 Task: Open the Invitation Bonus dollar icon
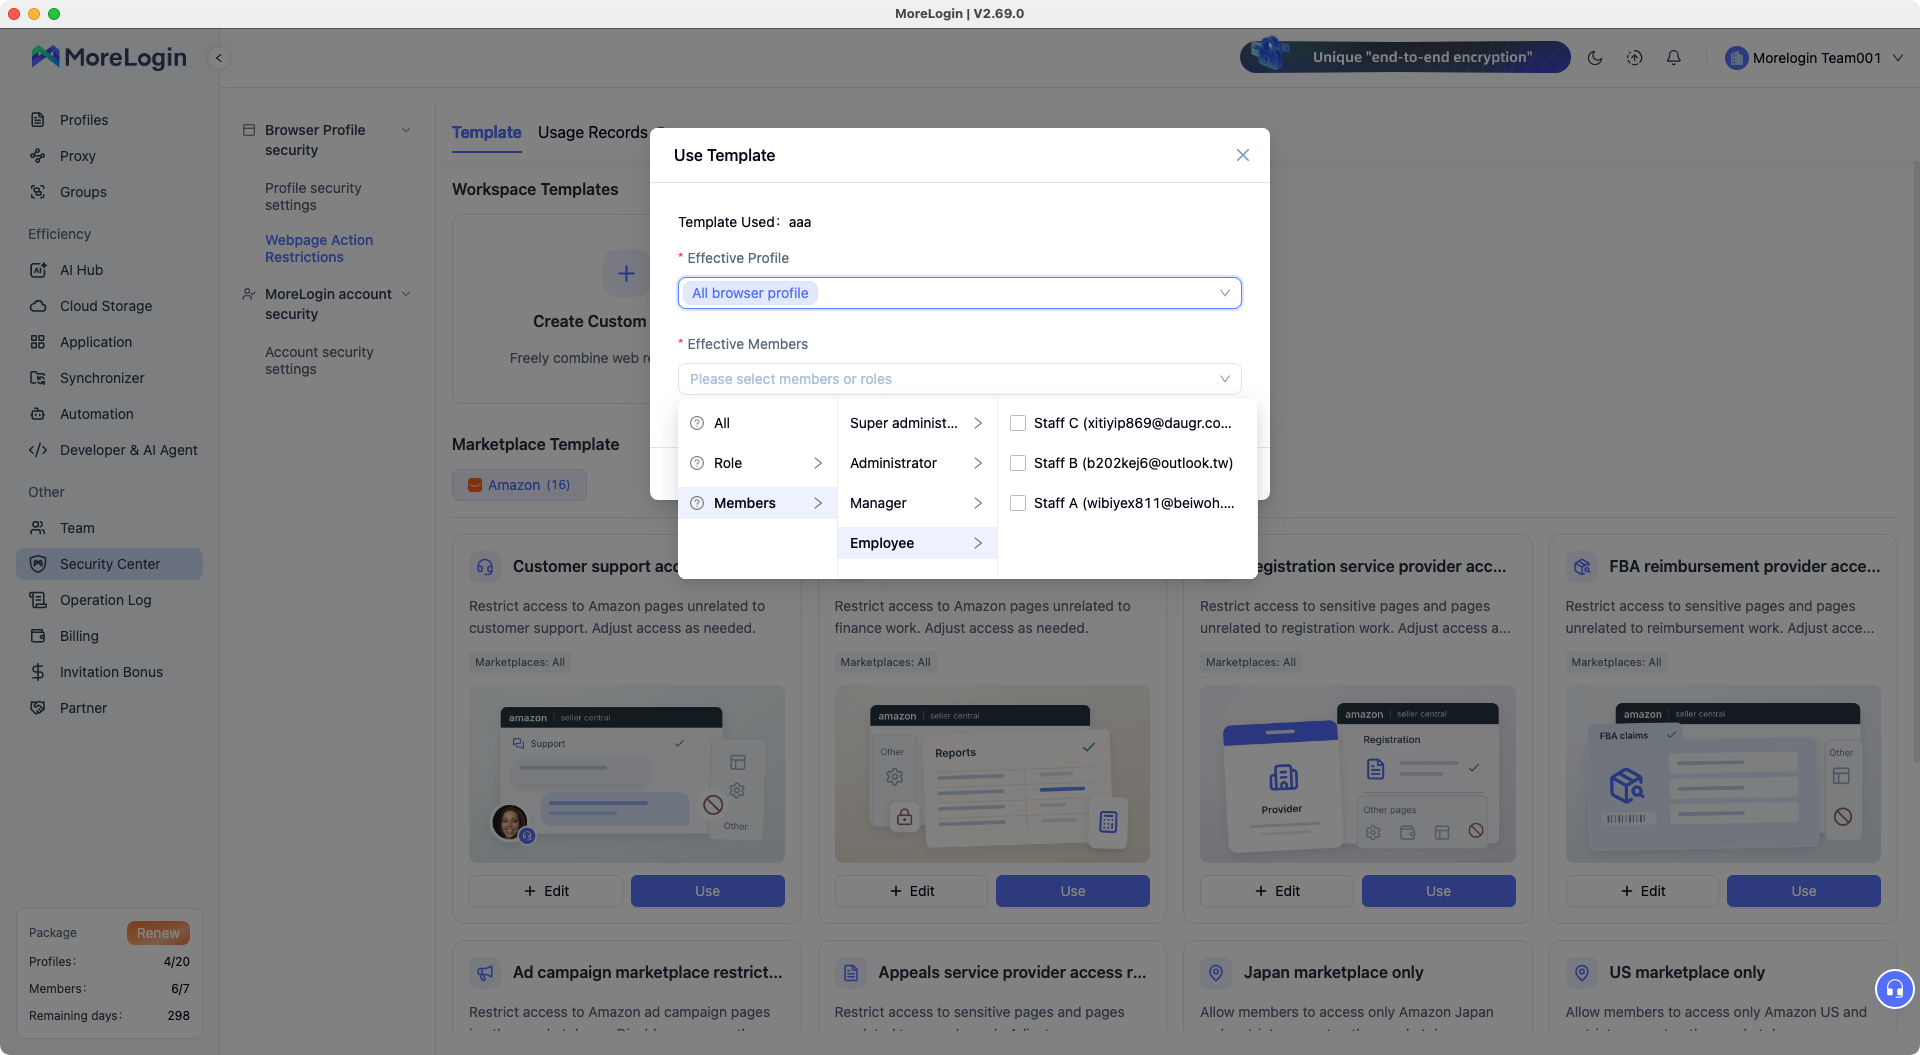click(x=38, y=672)
